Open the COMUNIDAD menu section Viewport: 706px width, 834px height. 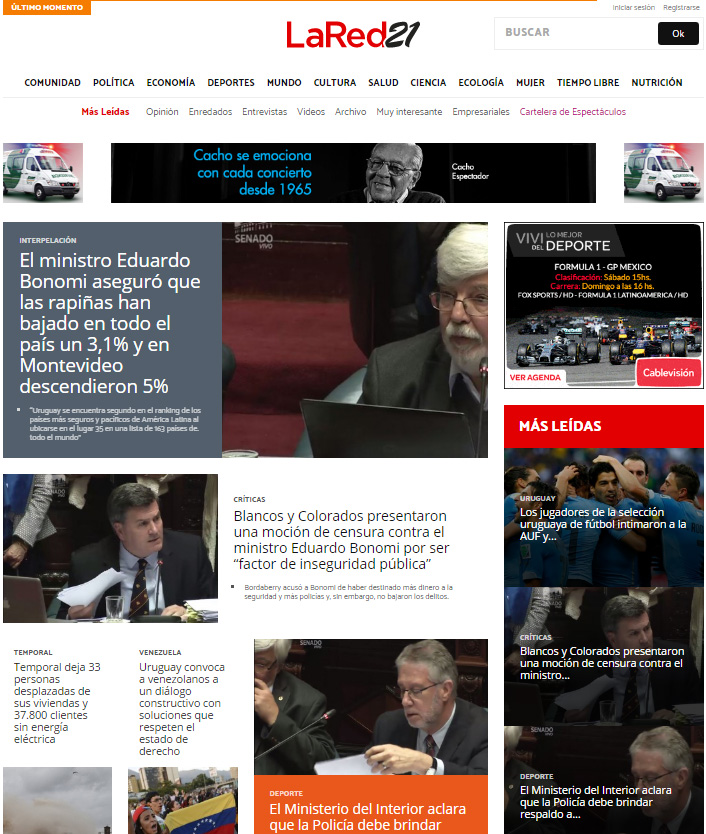coord(53,82)
